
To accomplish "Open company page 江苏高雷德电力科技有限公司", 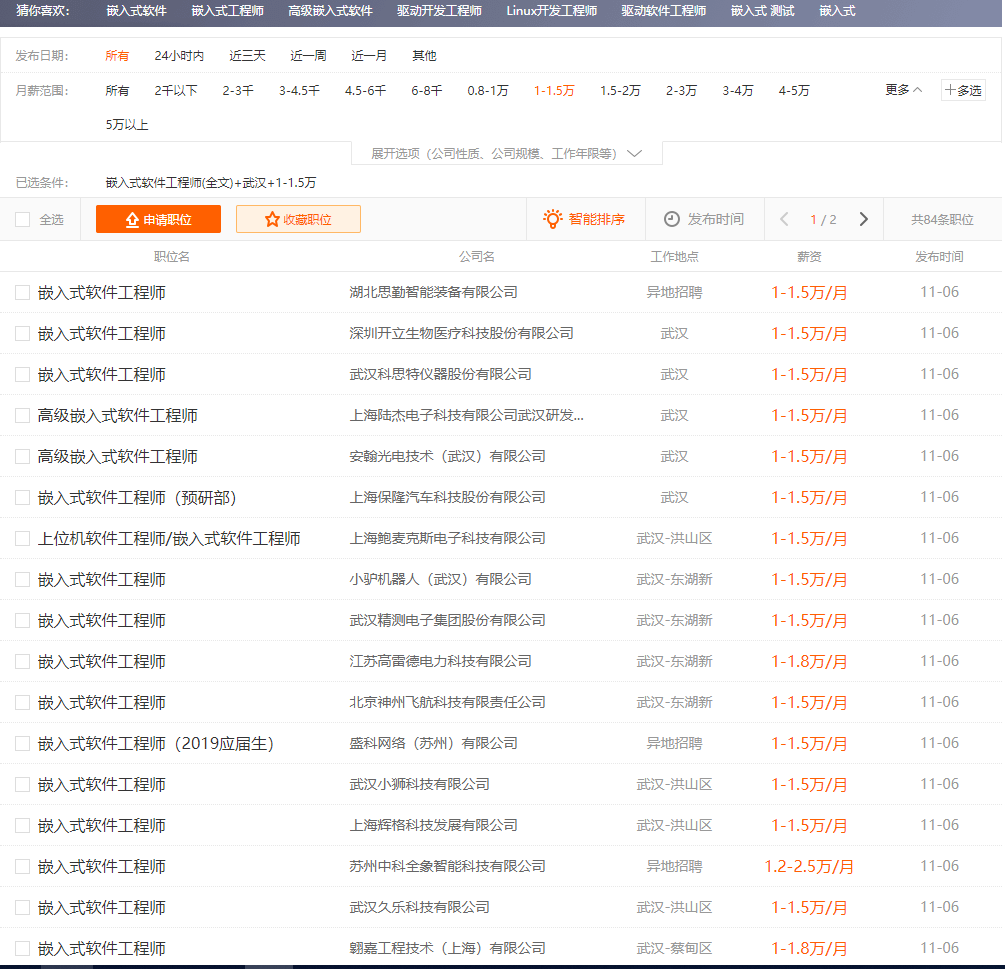I will tap(440, 661).
